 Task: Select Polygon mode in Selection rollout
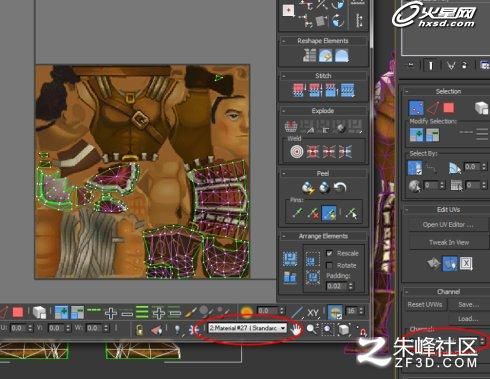pyautogui.click(x=449, y=108)
